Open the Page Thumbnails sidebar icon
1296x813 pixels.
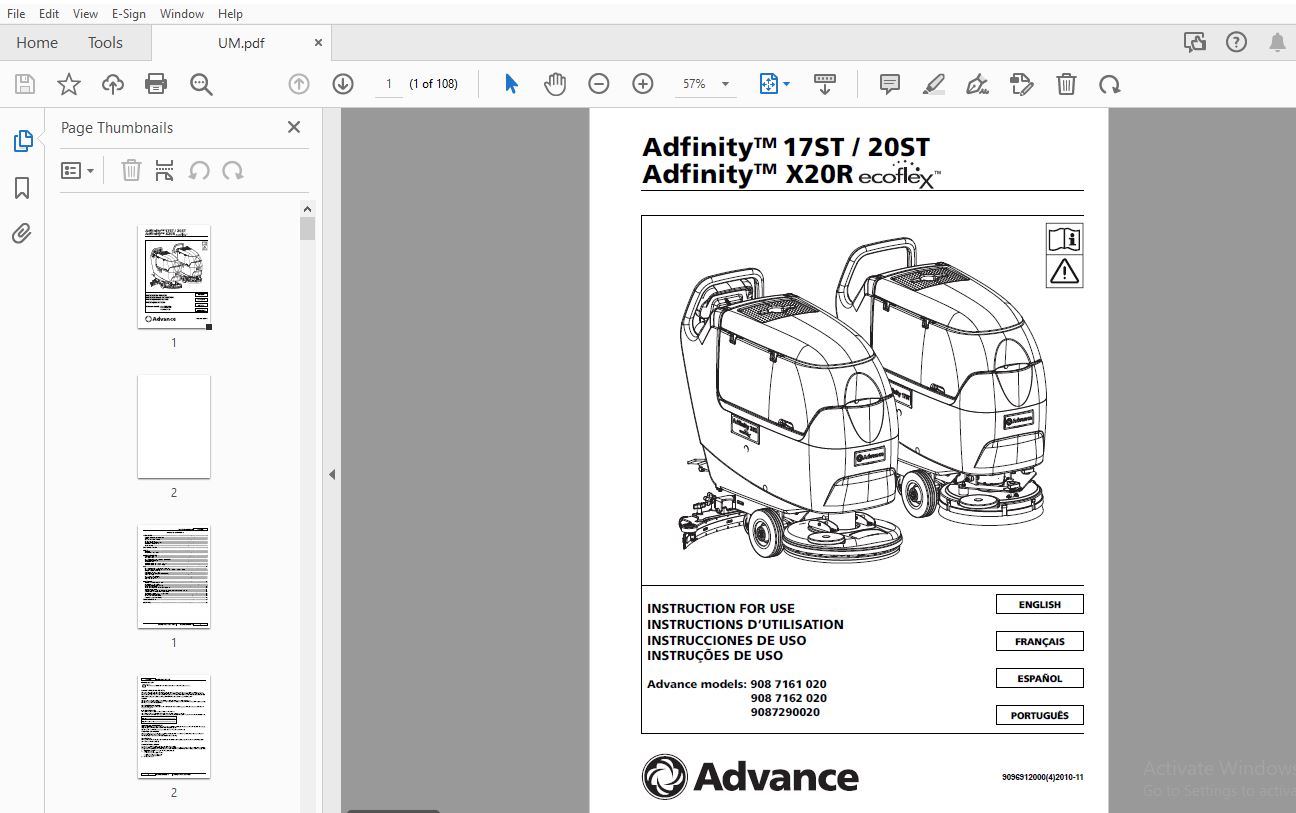click(x=22, y=142)
